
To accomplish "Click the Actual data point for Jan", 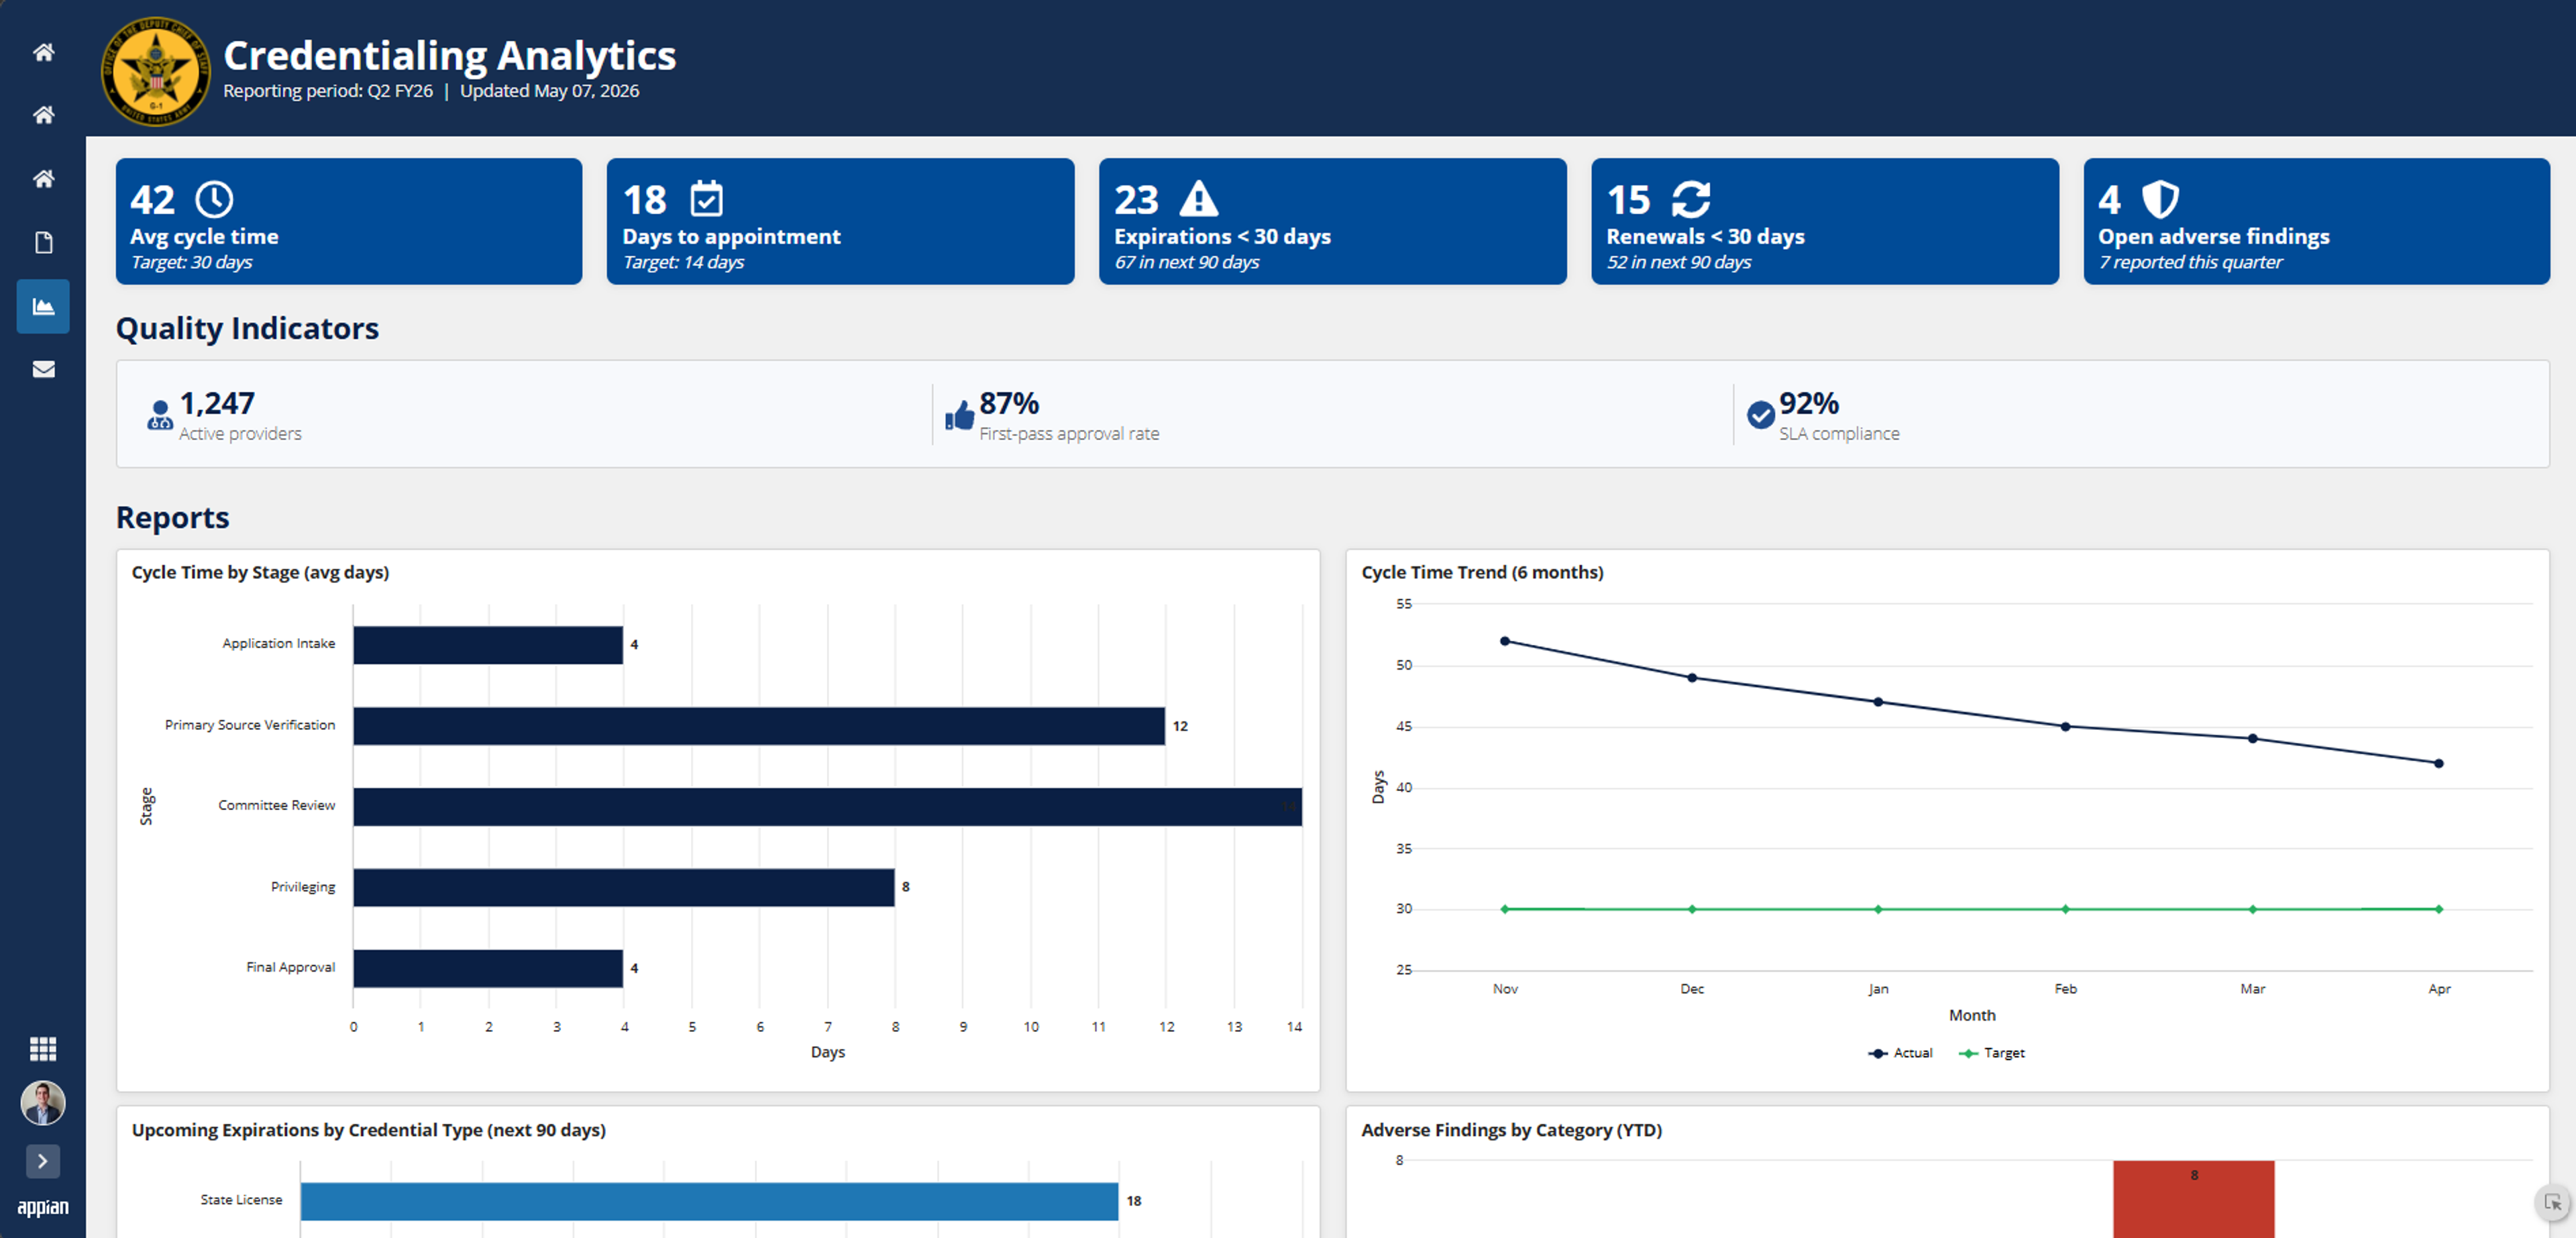I will [1878, 702].
